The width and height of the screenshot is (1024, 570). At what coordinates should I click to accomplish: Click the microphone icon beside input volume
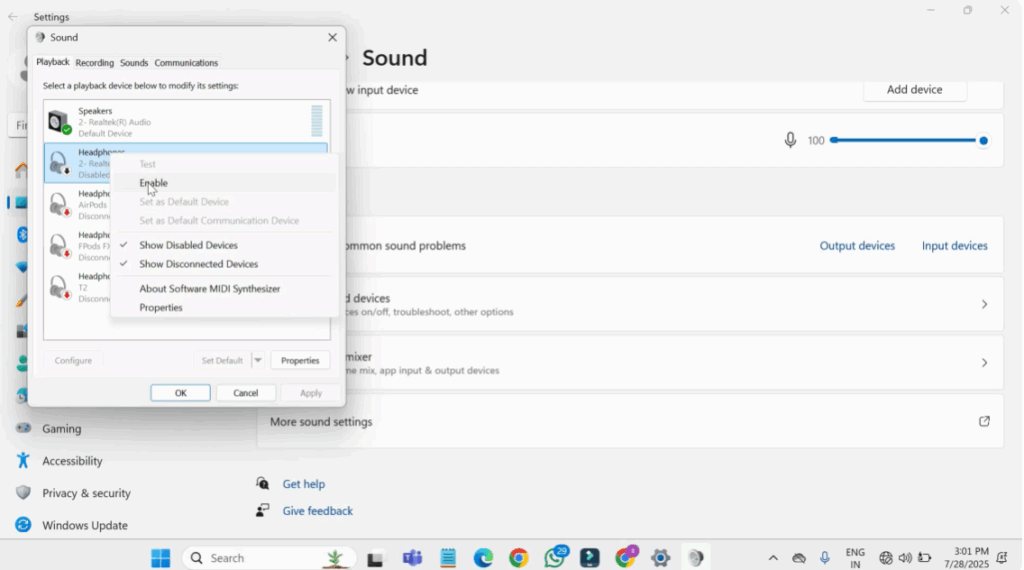790,141
